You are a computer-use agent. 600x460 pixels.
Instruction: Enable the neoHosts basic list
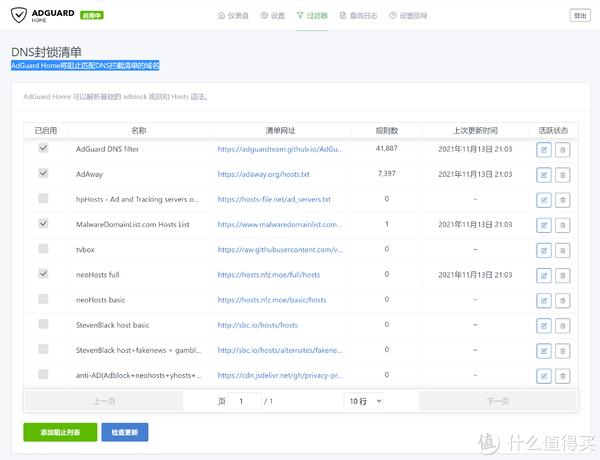43,299
